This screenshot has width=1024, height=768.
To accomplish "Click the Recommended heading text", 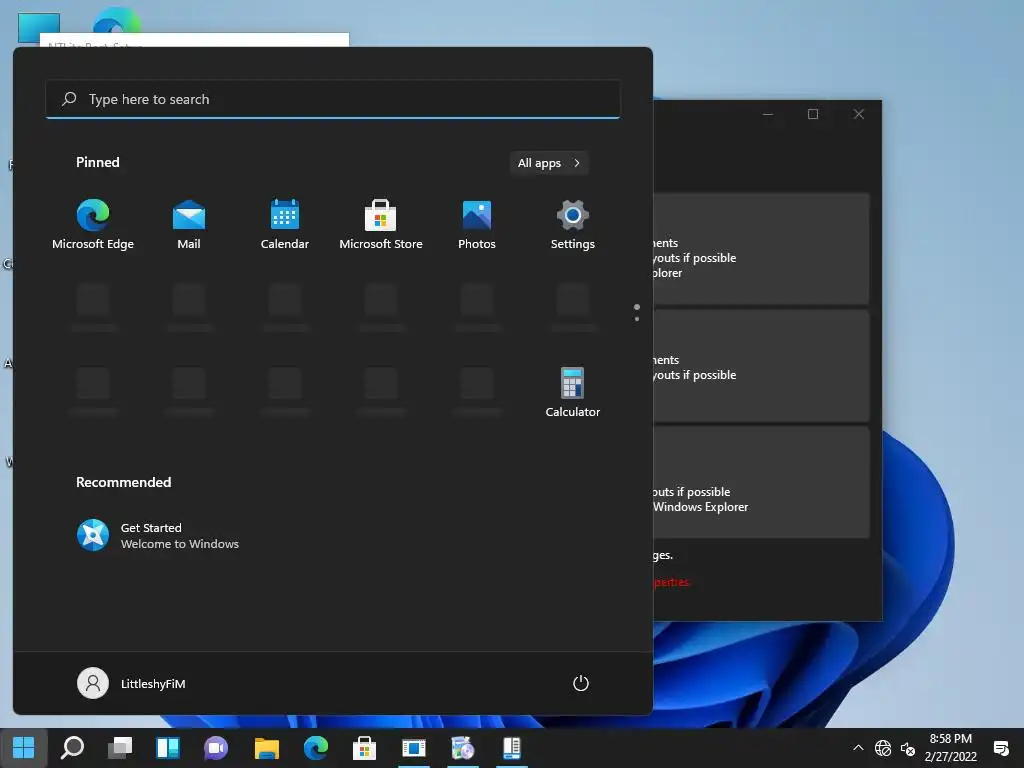I will [x=123, y=482].
